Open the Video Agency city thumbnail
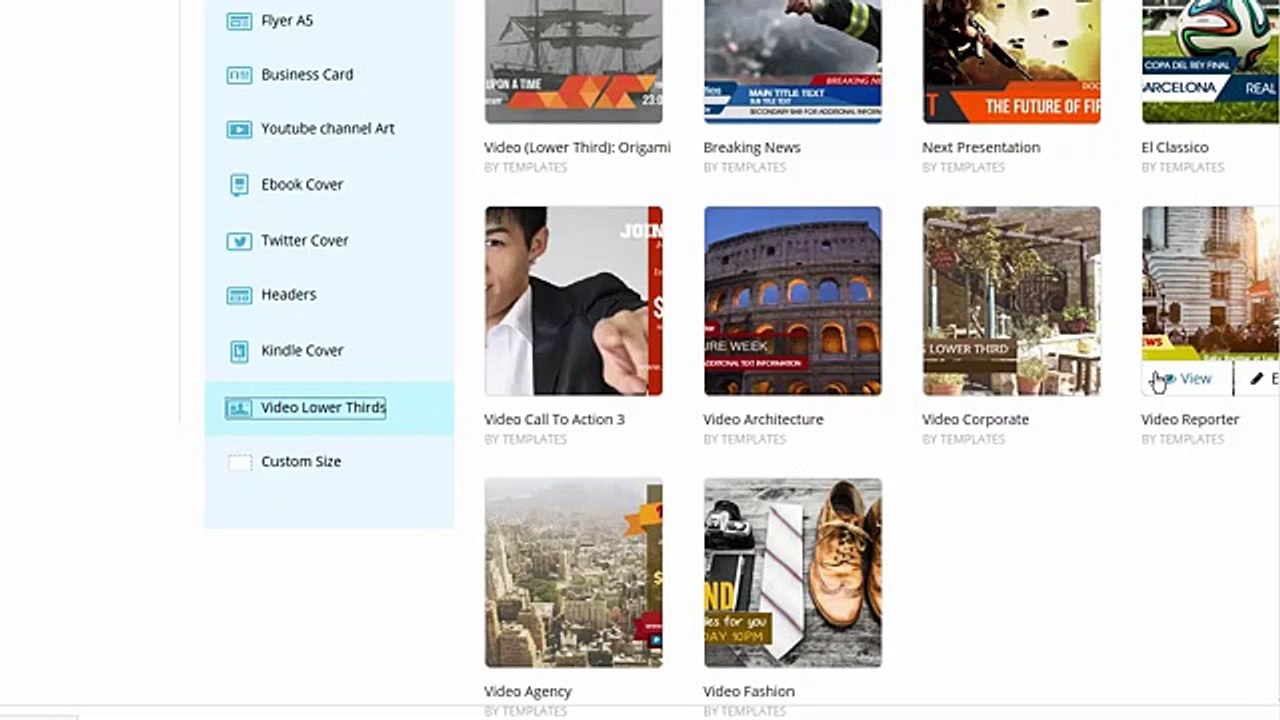The width and height of the screenshot is (1280, 720). click(574, 573)
